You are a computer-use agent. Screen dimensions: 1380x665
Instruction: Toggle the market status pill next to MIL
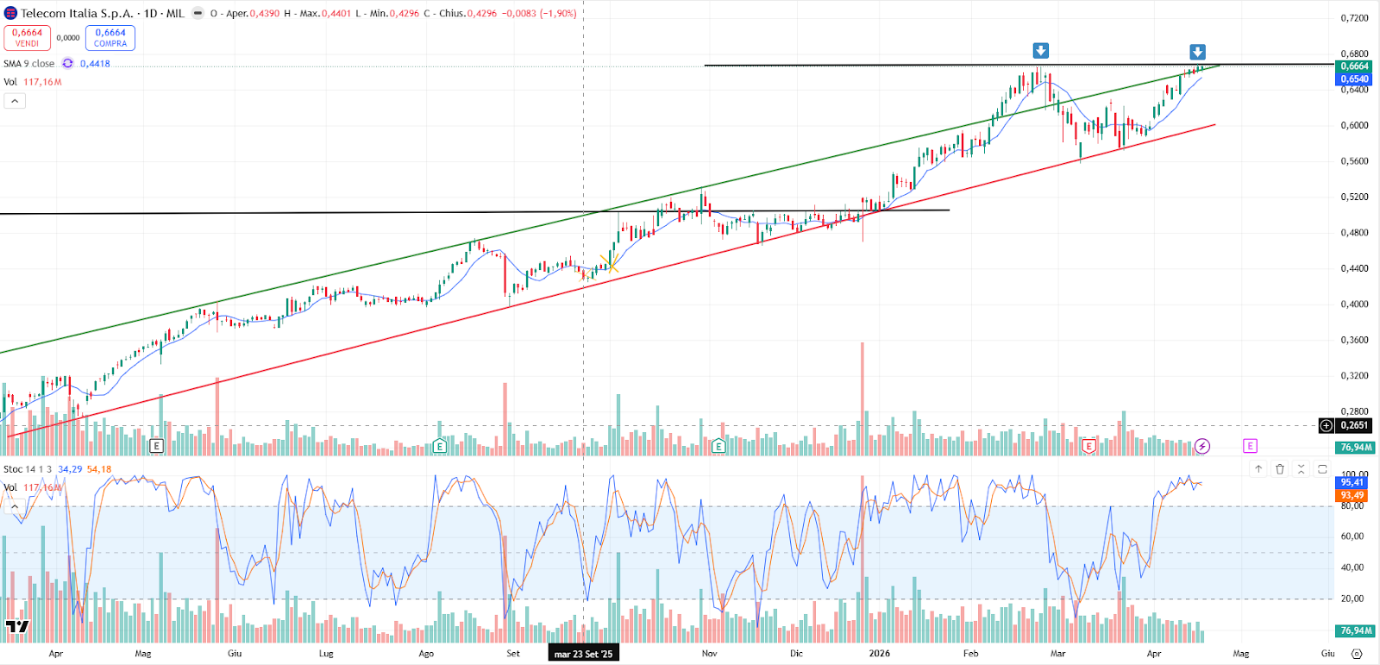[199, 15]
